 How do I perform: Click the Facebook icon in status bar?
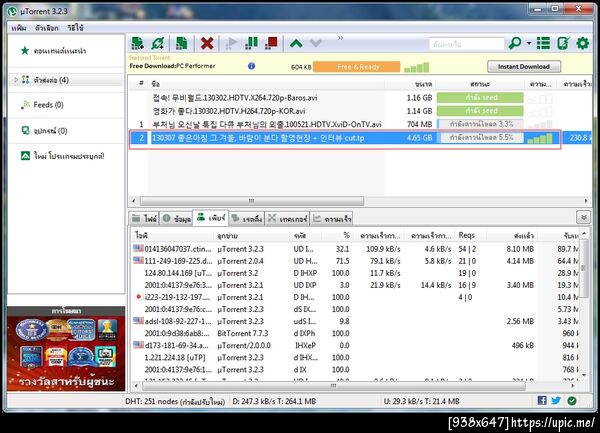[x=542, y=400]
